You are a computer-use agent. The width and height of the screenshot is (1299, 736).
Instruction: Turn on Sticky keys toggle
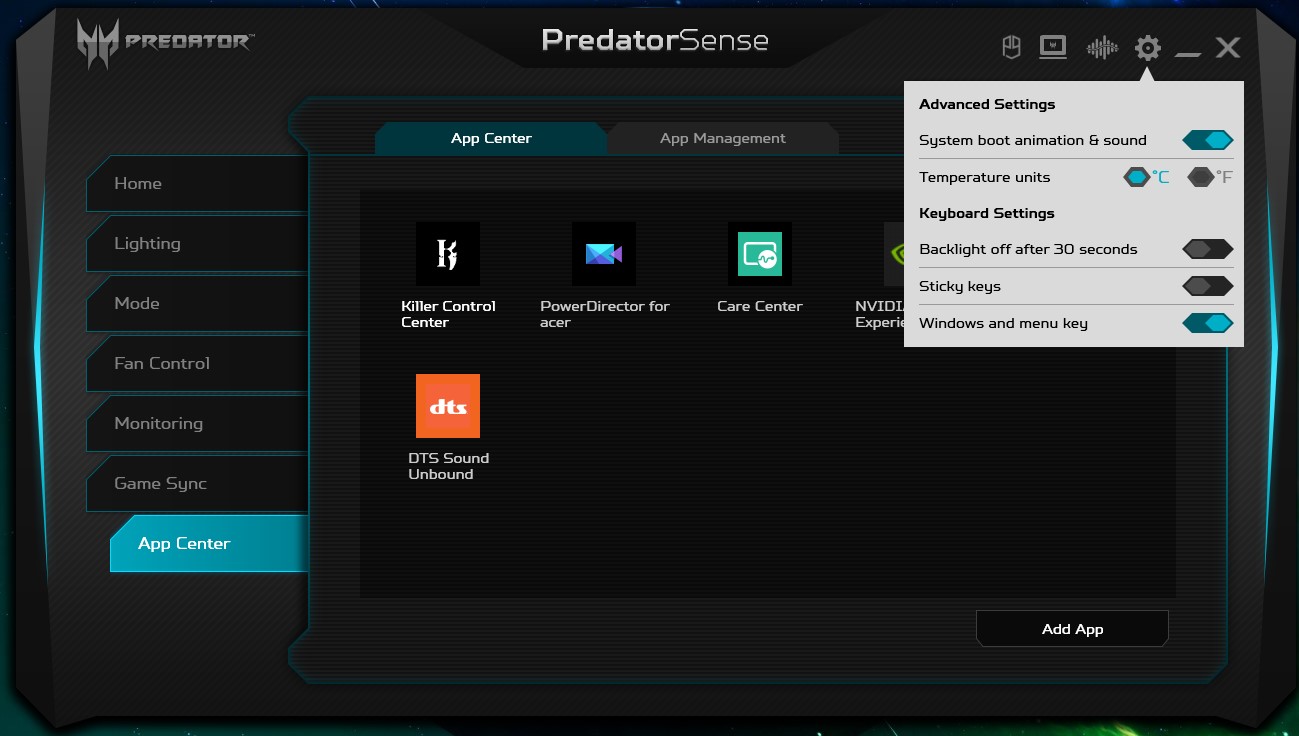[x=1207, y=286]
